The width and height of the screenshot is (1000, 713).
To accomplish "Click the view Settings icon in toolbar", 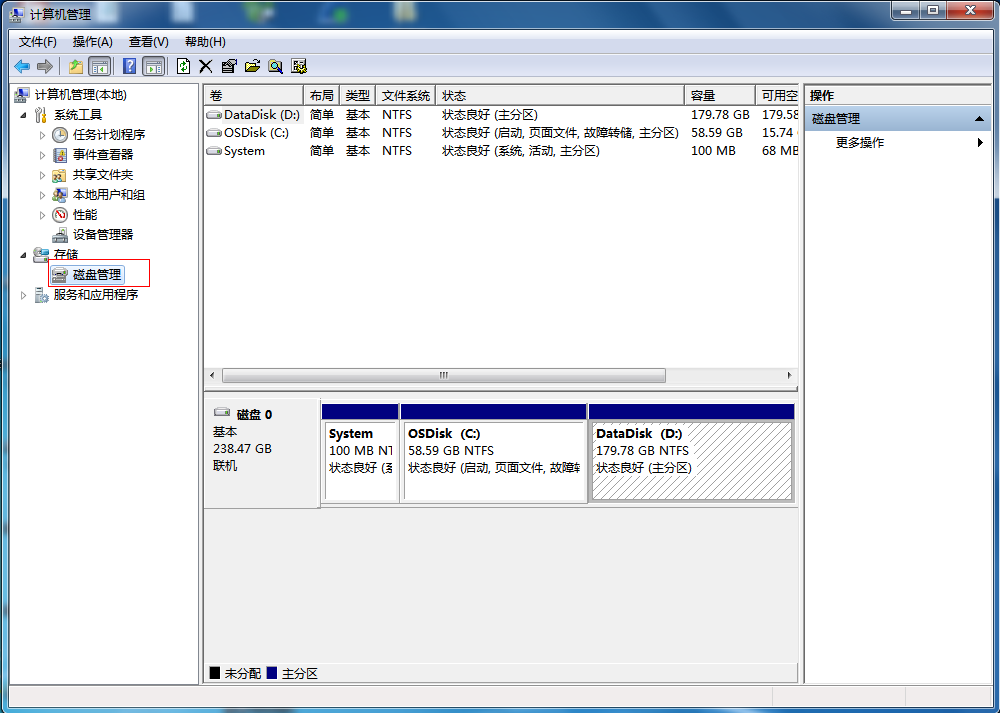I will point(298,66).
